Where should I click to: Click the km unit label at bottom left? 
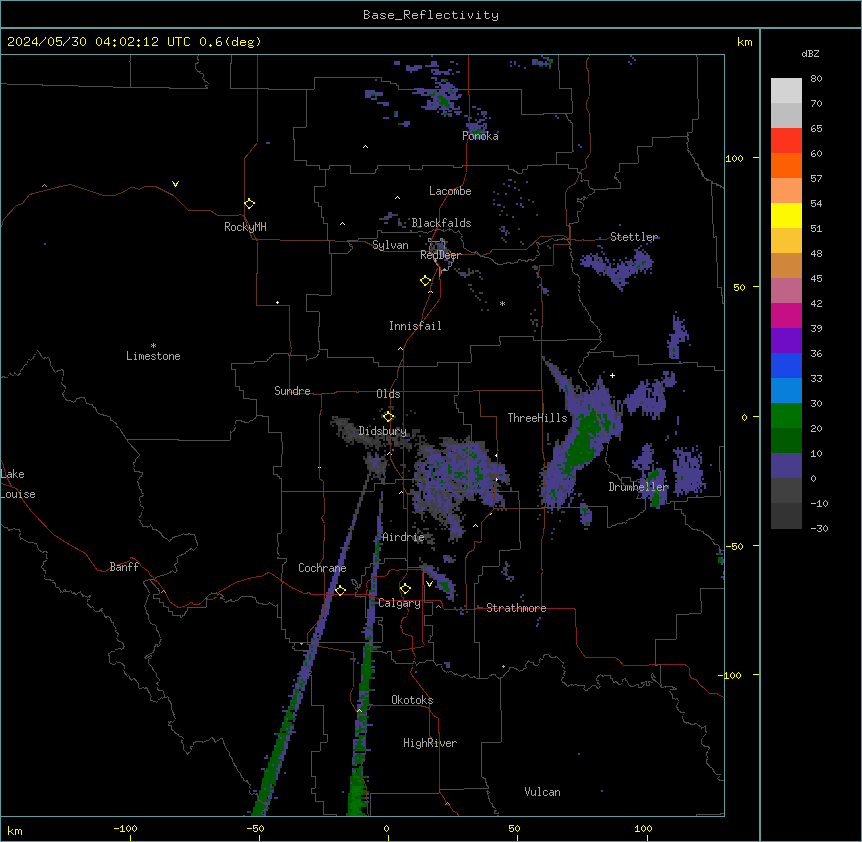click(15, 831)
